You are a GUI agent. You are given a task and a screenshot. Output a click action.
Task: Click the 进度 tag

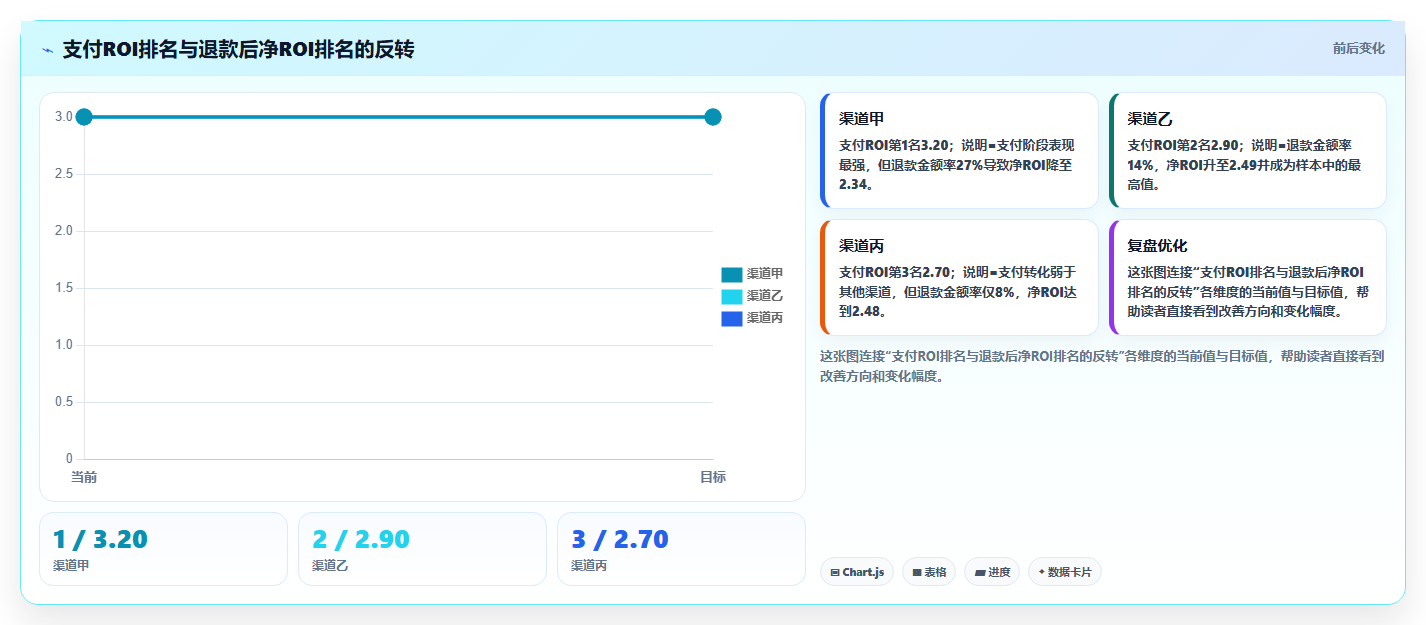992,572
